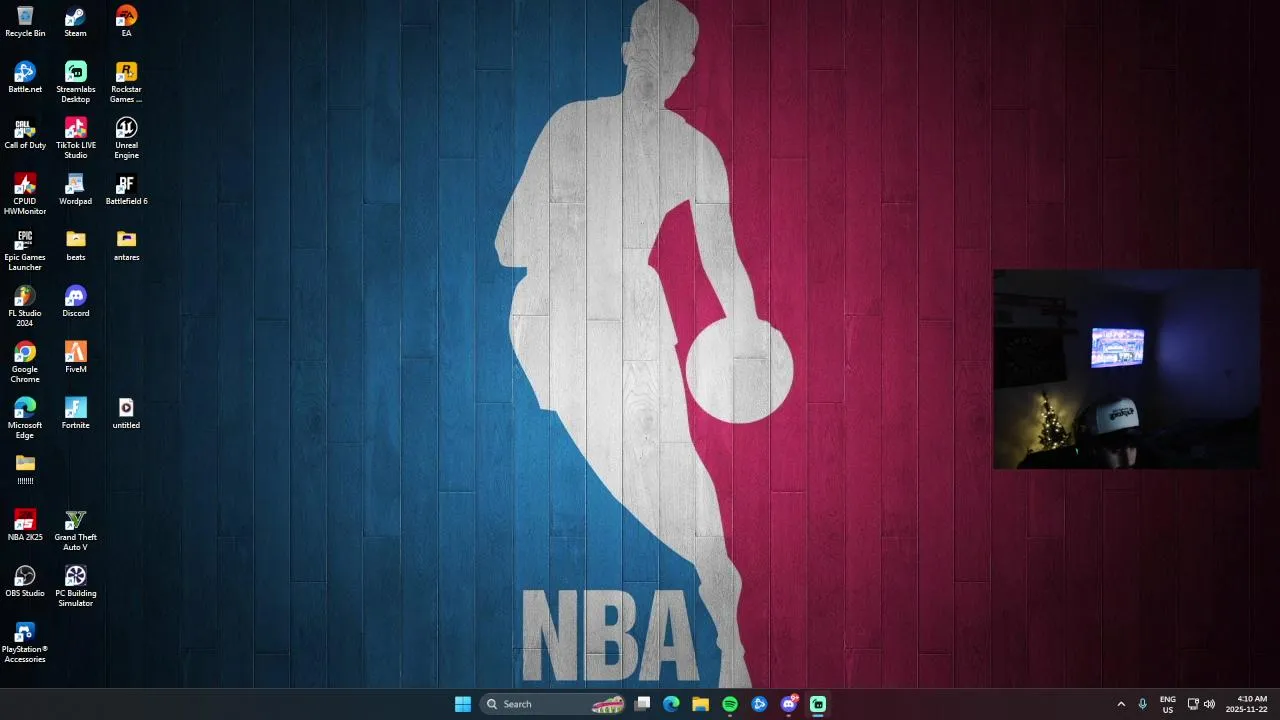Select the PlayStation Accessories desktop icon
The height and width of the screenshot is (720, 1280).
pos(25,642)
